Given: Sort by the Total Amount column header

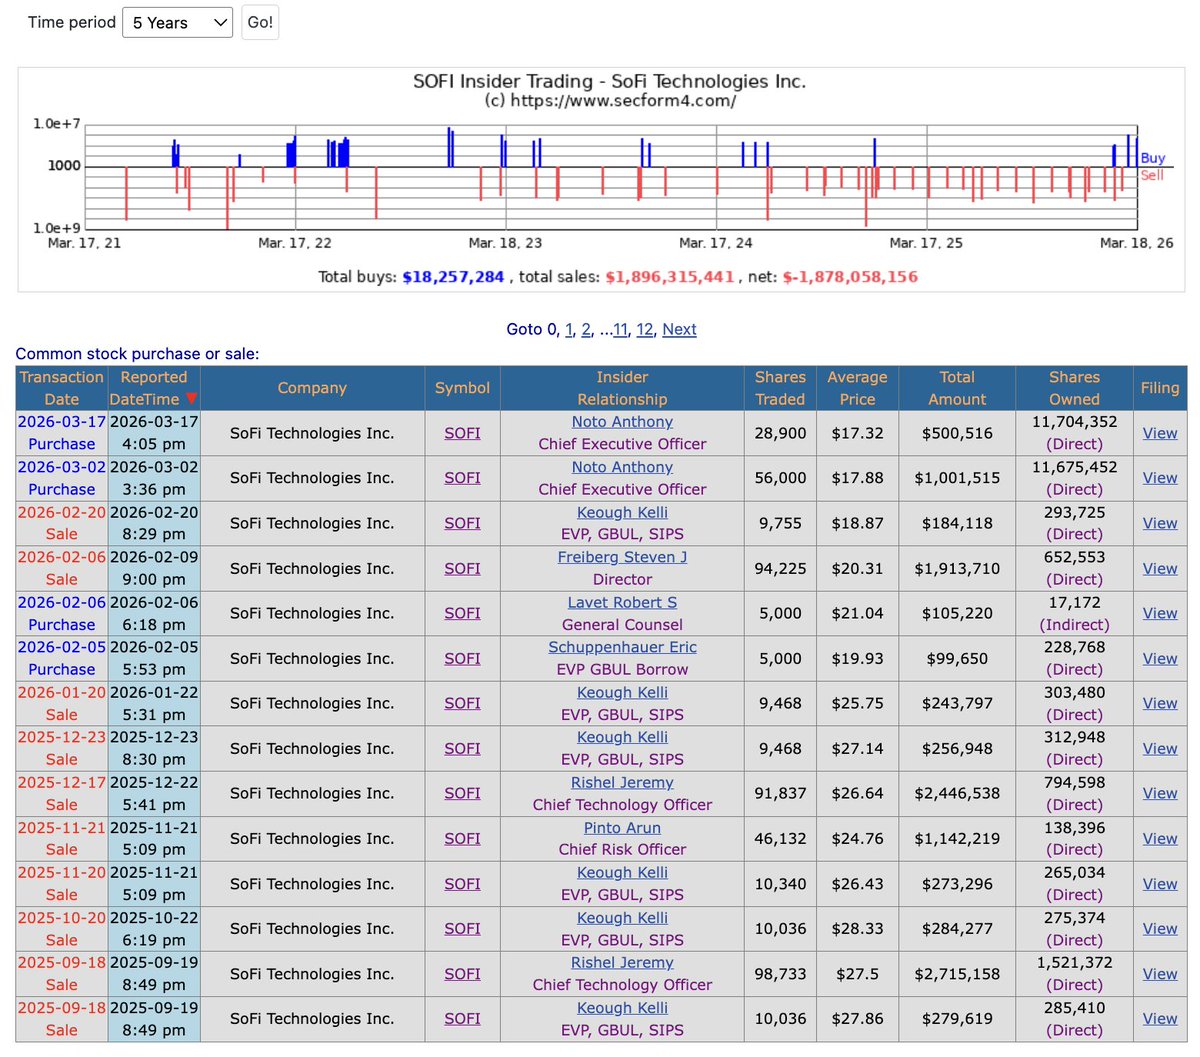Looking at the screenshot, I should [x=957, y=388].
